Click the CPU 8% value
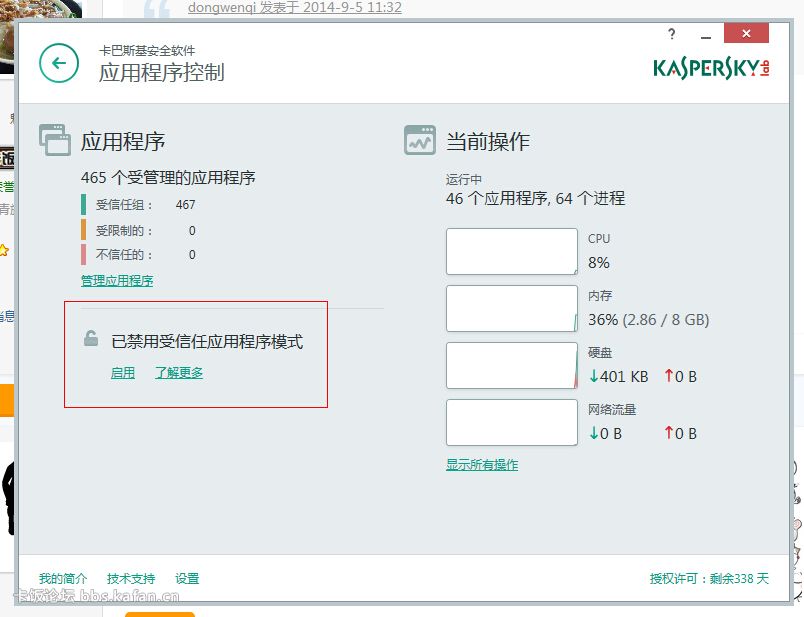The width and height of the screenshot is (804, 617). [598, 263]
